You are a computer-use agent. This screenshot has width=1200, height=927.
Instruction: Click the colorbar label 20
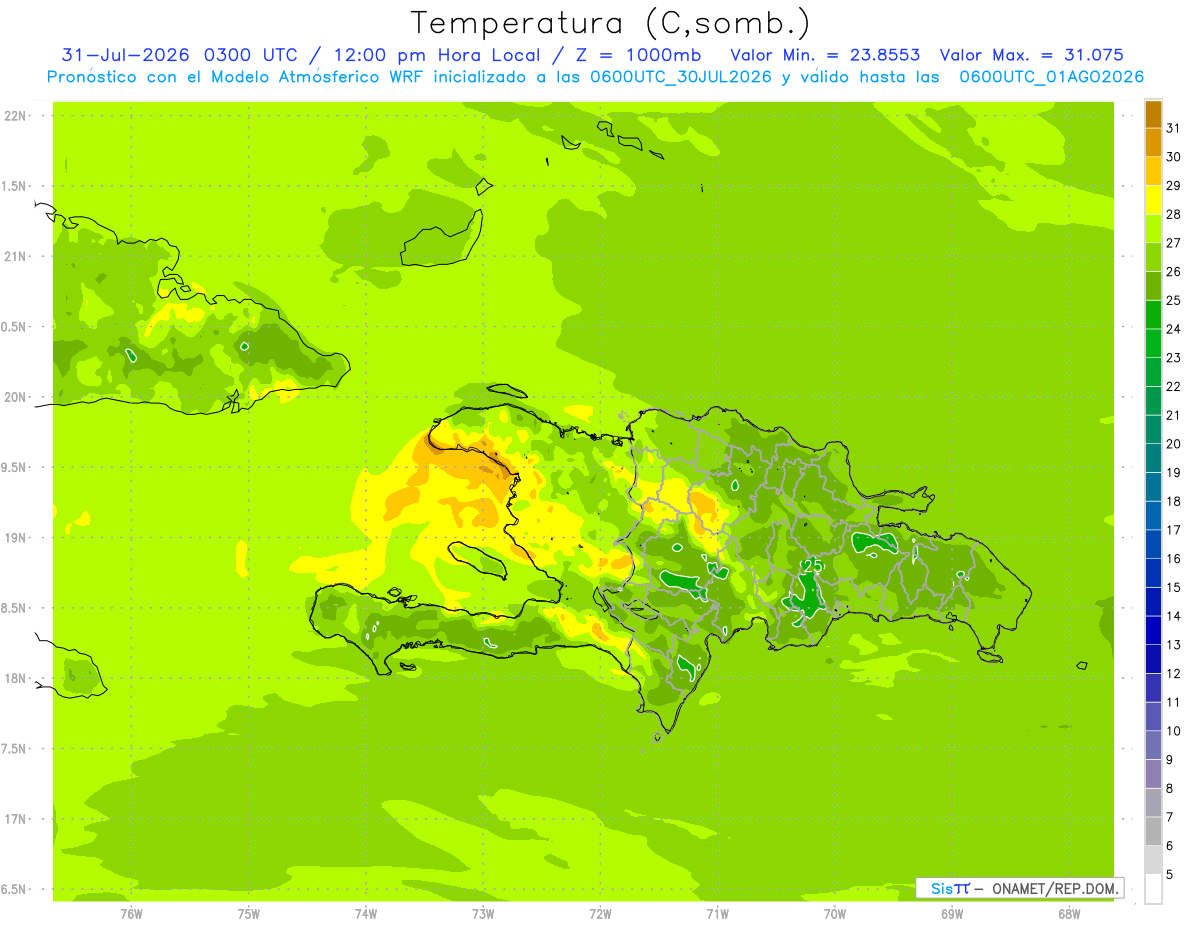coord(1174,444)
